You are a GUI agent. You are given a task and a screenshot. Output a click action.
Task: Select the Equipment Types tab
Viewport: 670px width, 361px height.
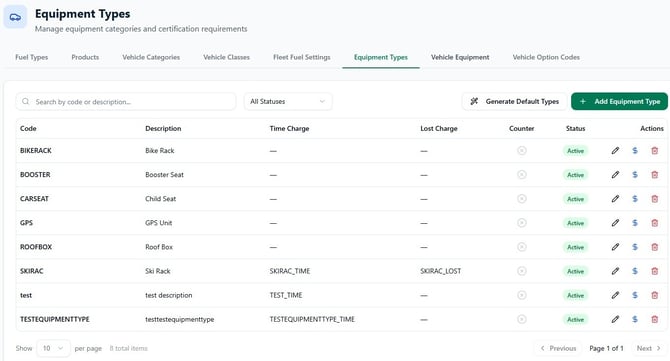tap(381, 57)
